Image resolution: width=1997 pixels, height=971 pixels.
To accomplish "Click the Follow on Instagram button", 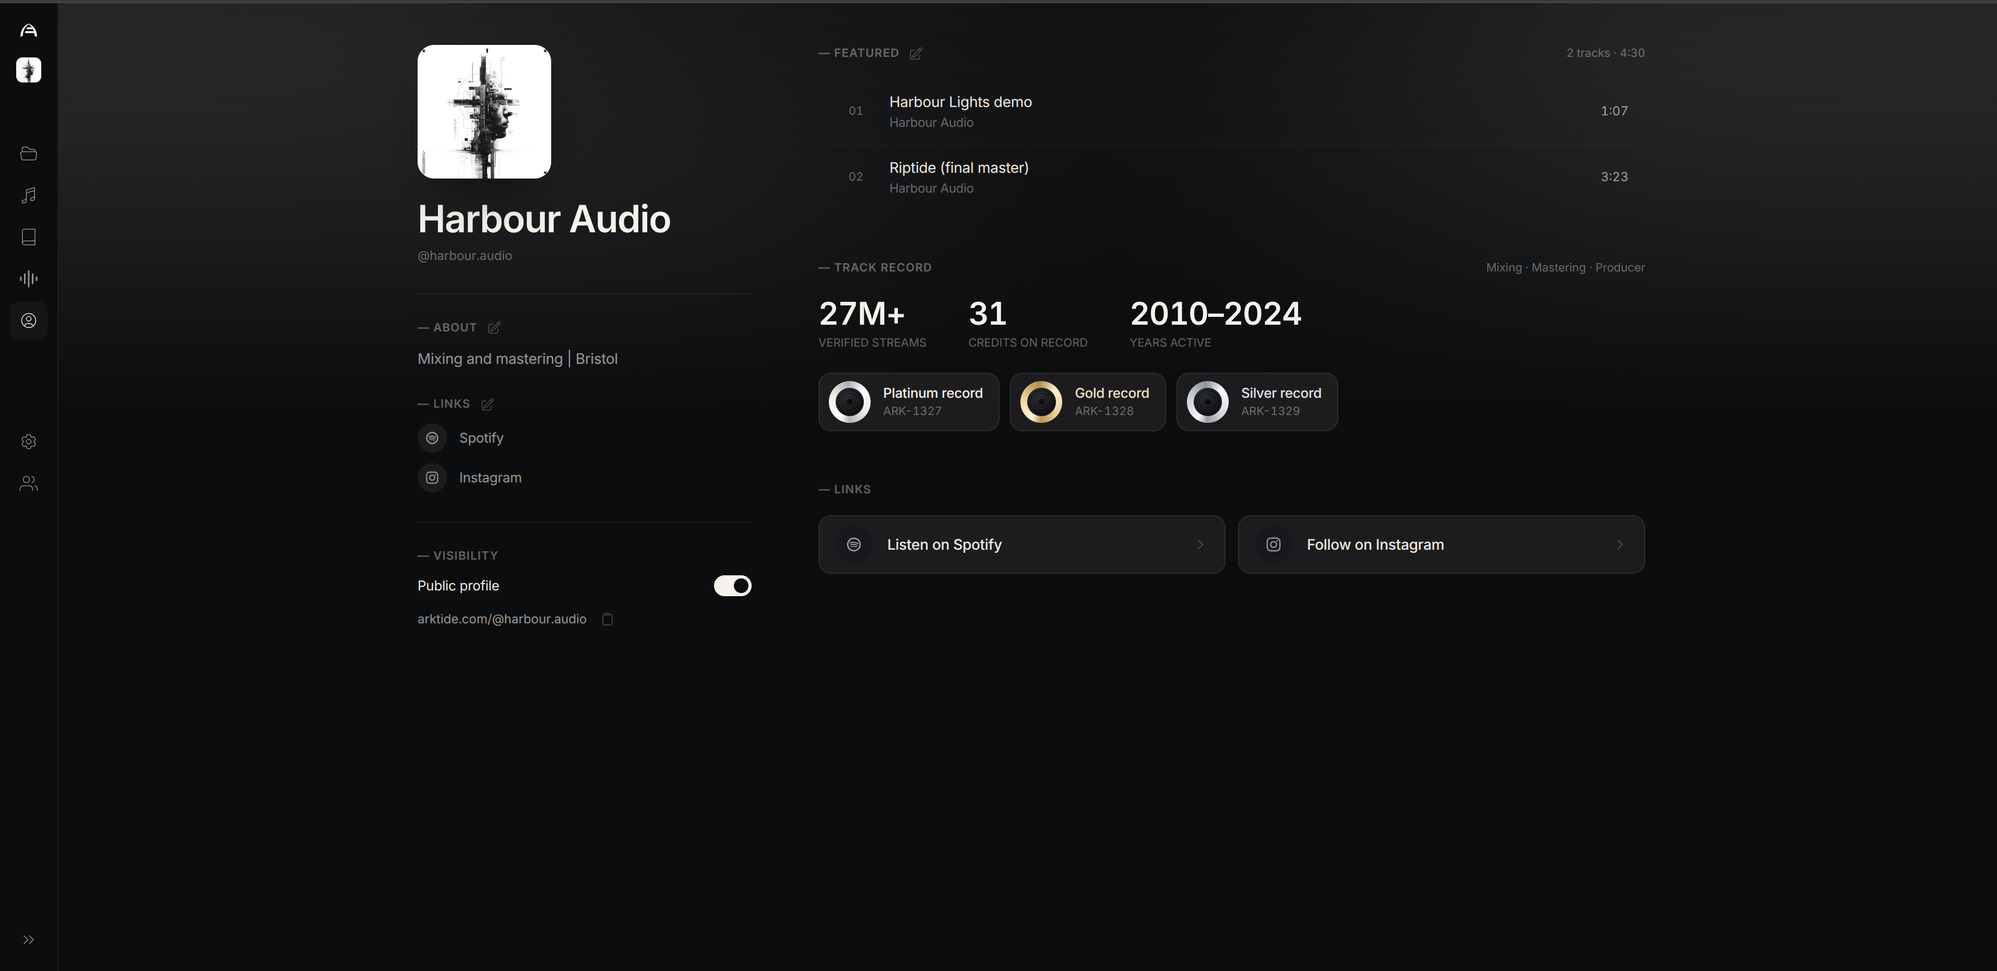I will click(x=1442, y=545).
